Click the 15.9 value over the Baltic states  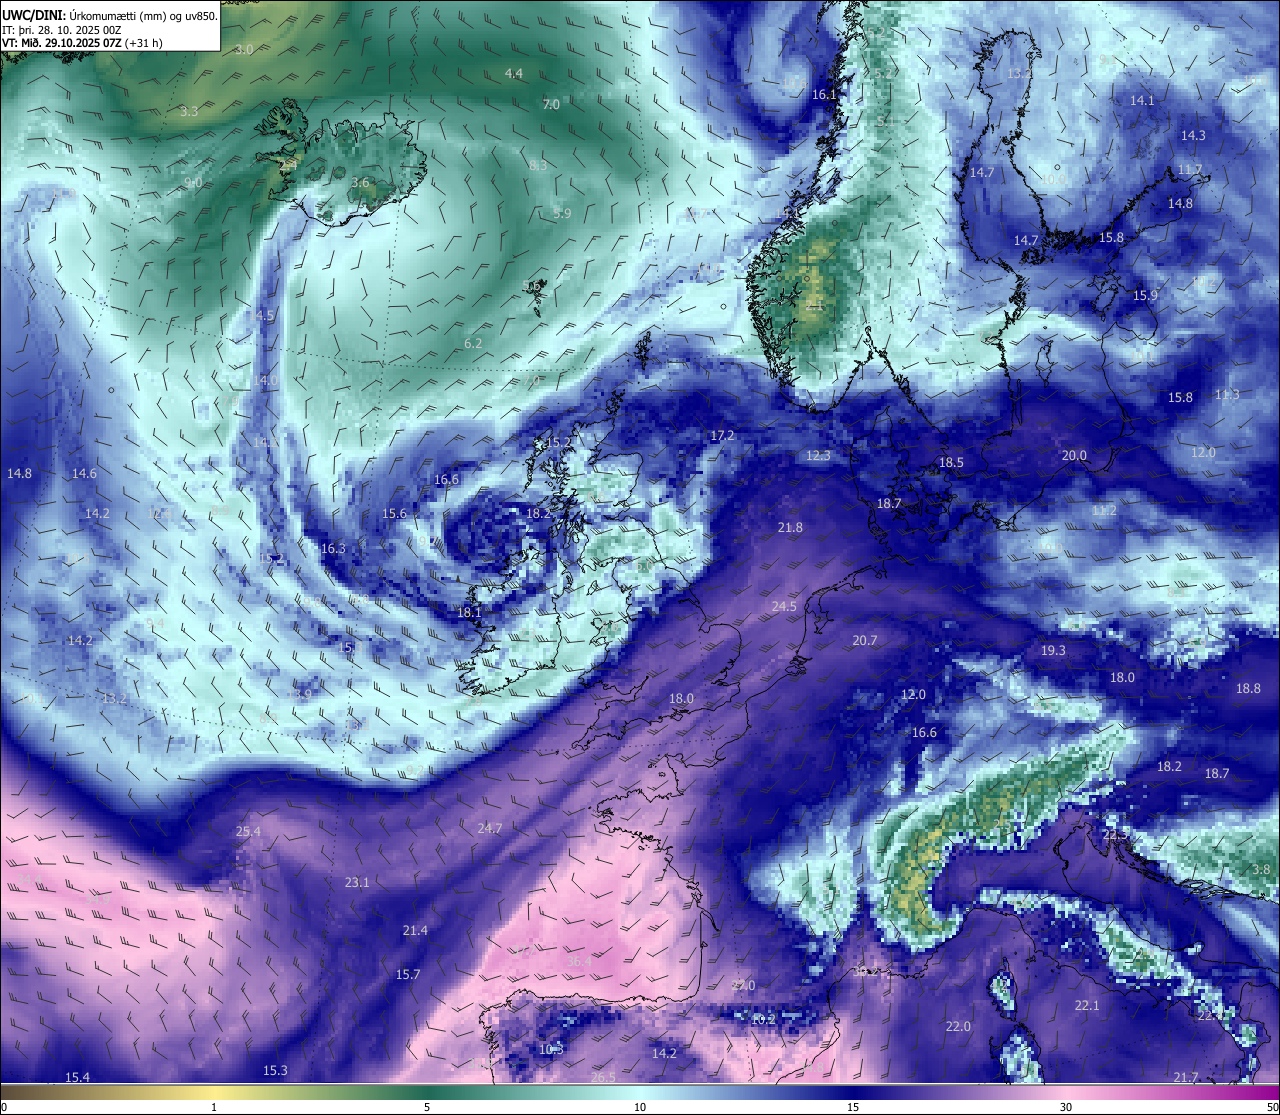(1145, 296)
